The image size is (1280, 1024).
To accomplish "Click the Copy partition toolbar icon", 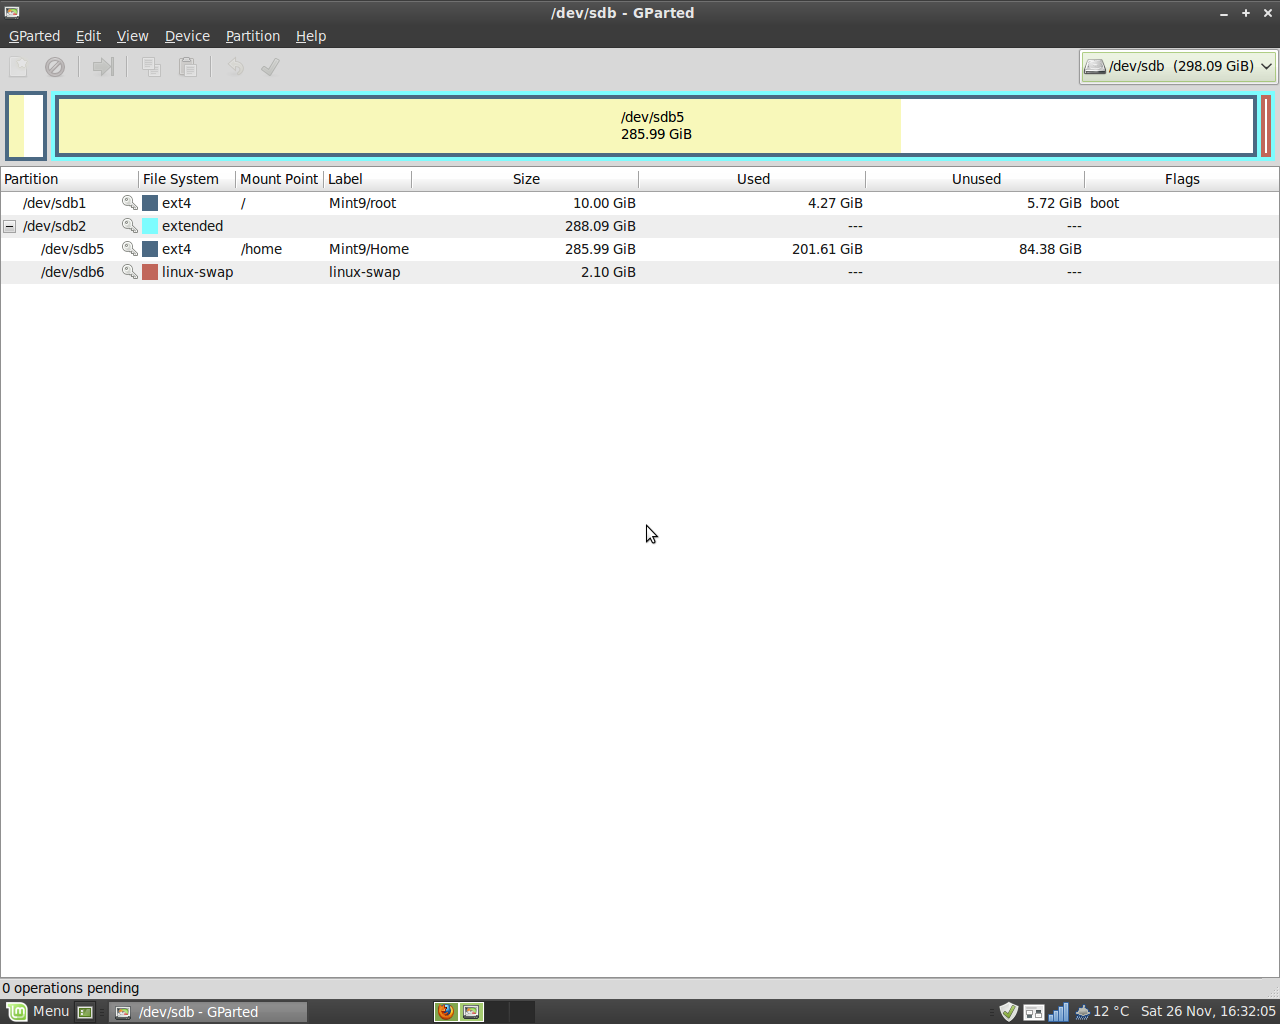I will click(151, 67).
